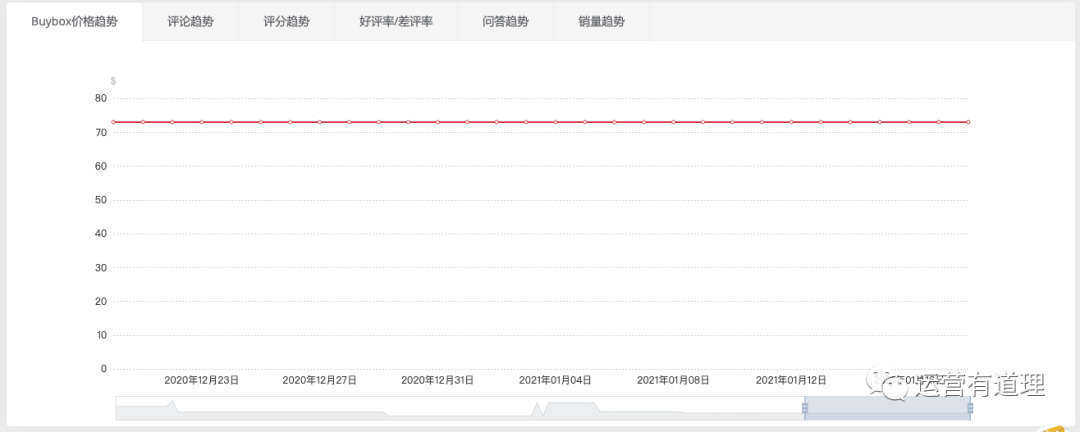
Task: Switch to the Buybox价格趋势 tab
Action: pyautogui.click(x=74, y=22)
